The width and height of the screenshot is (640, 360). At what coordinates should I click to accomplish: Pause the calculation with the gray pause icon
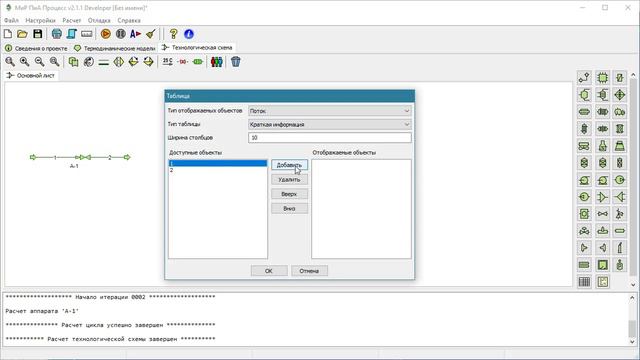pos(120,34)
